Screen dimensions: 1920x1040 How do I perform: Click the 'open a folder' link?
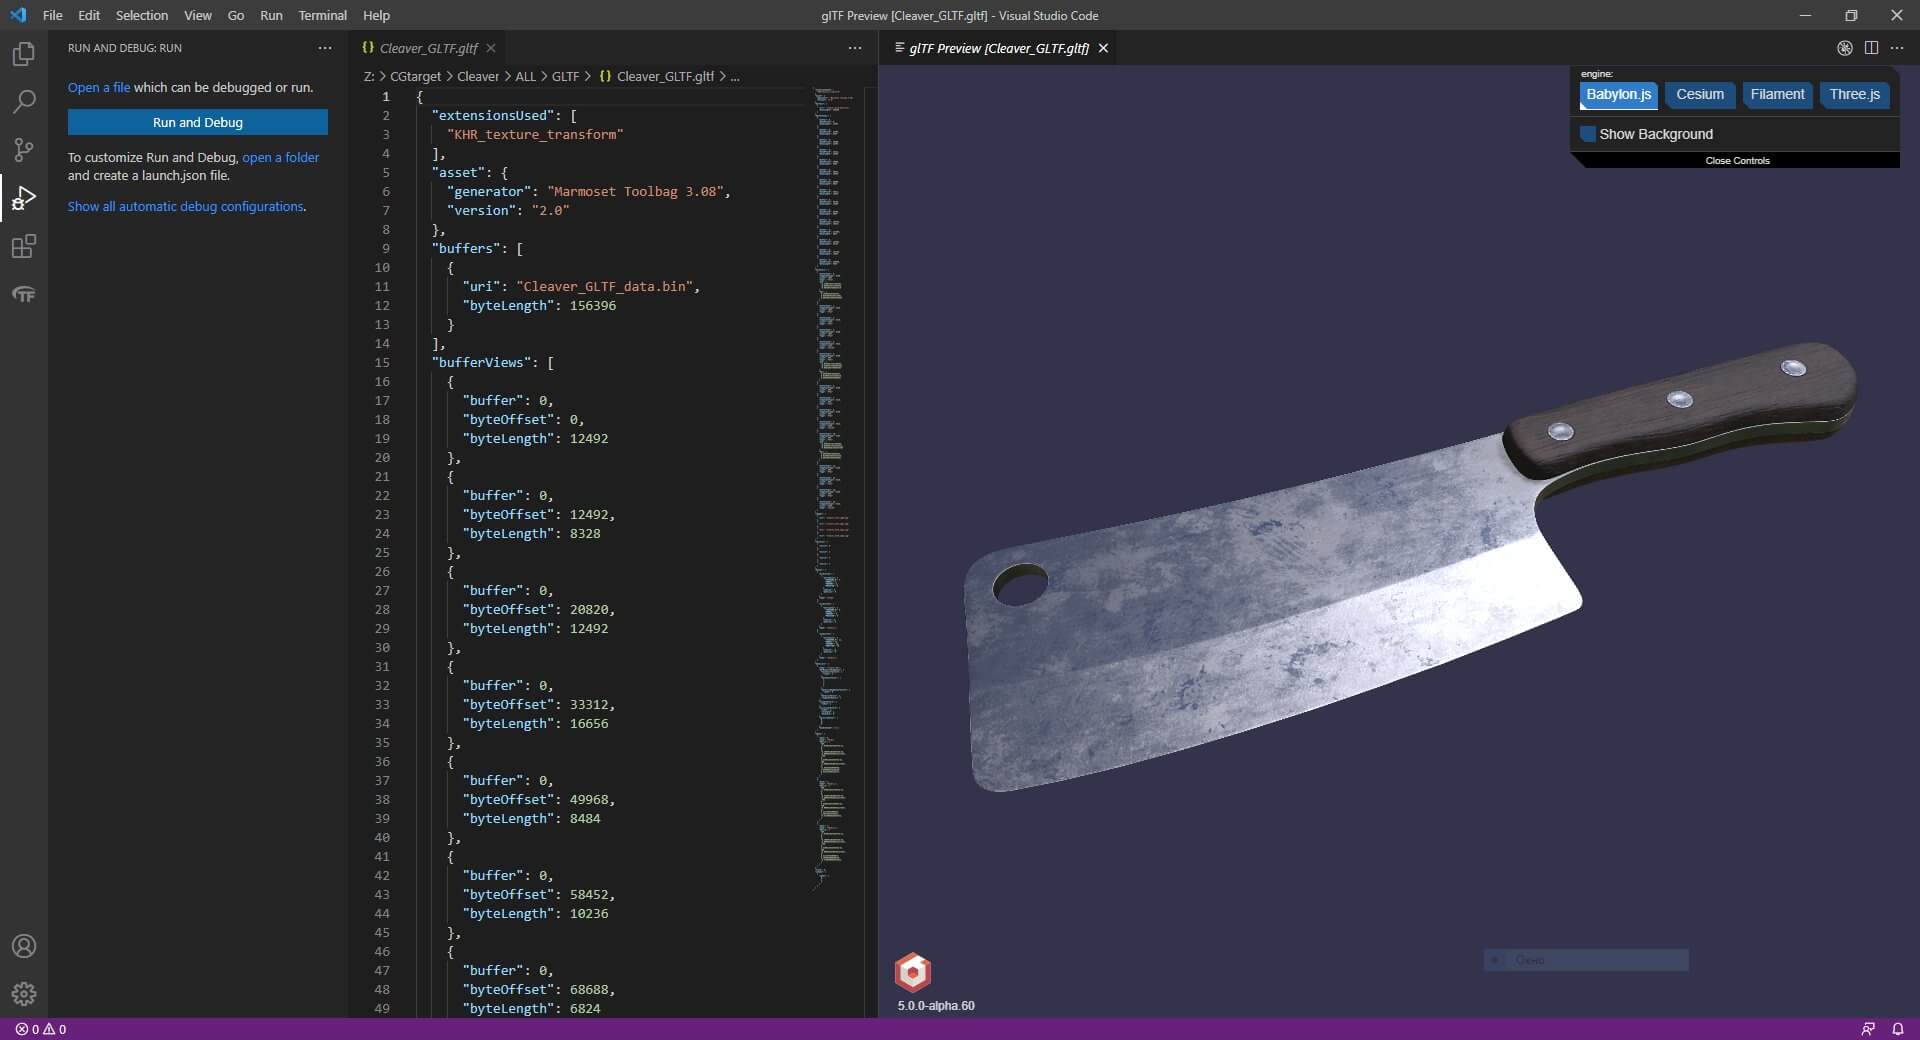coord(280,157)
